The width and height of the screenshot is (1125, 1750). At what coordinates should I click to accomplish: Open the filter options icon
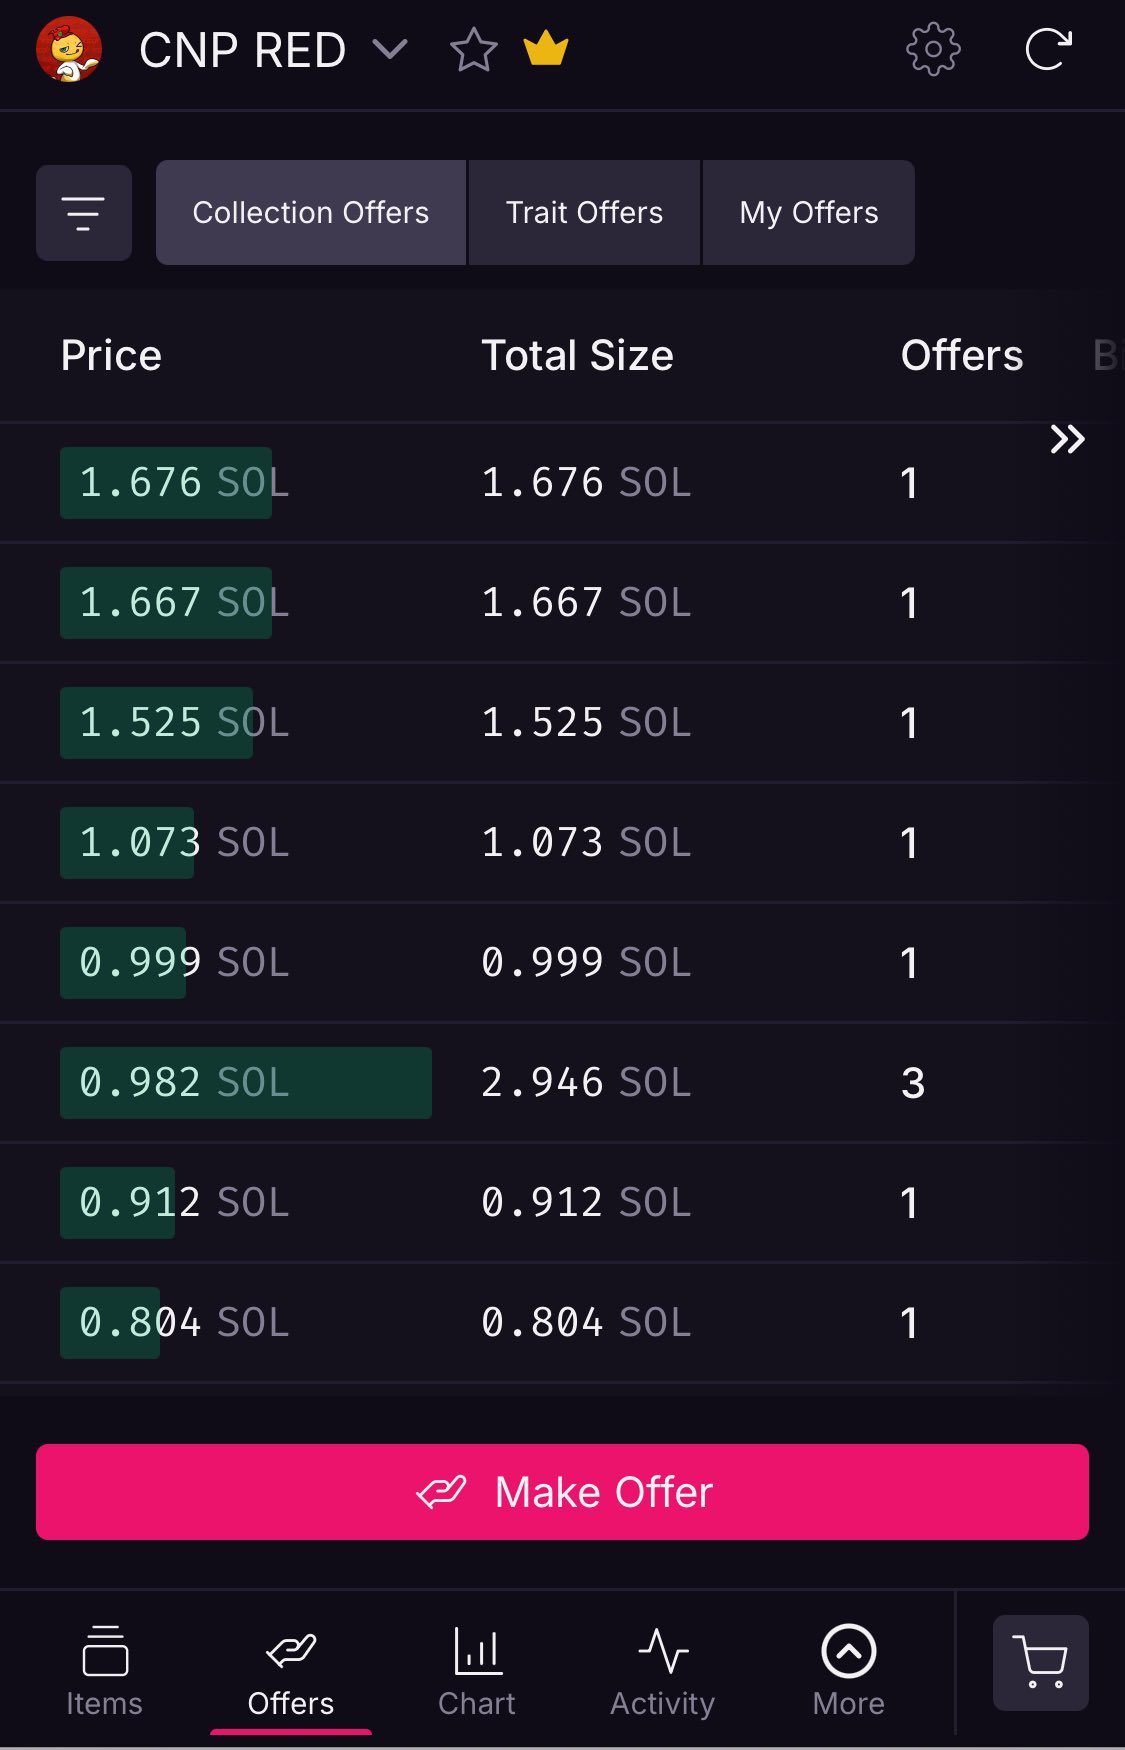tap(83, 213)
